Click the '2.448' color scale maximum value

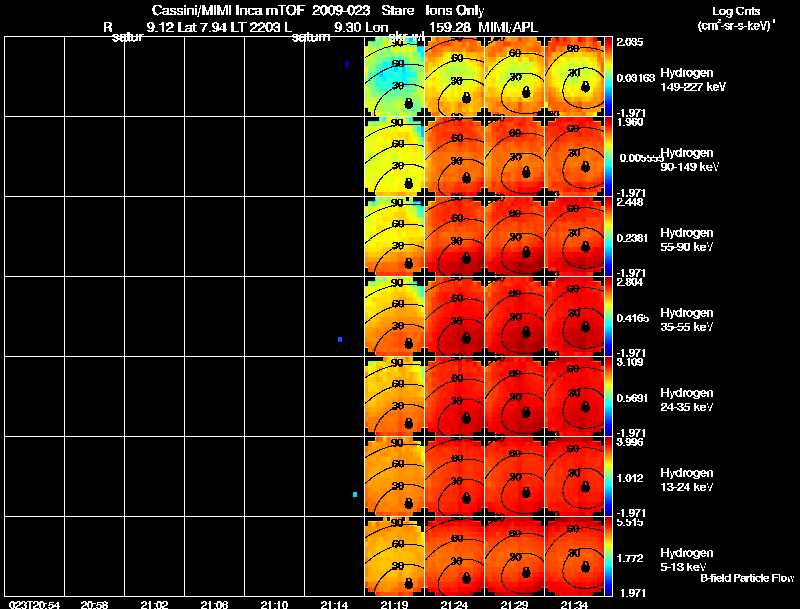(630, 202)
